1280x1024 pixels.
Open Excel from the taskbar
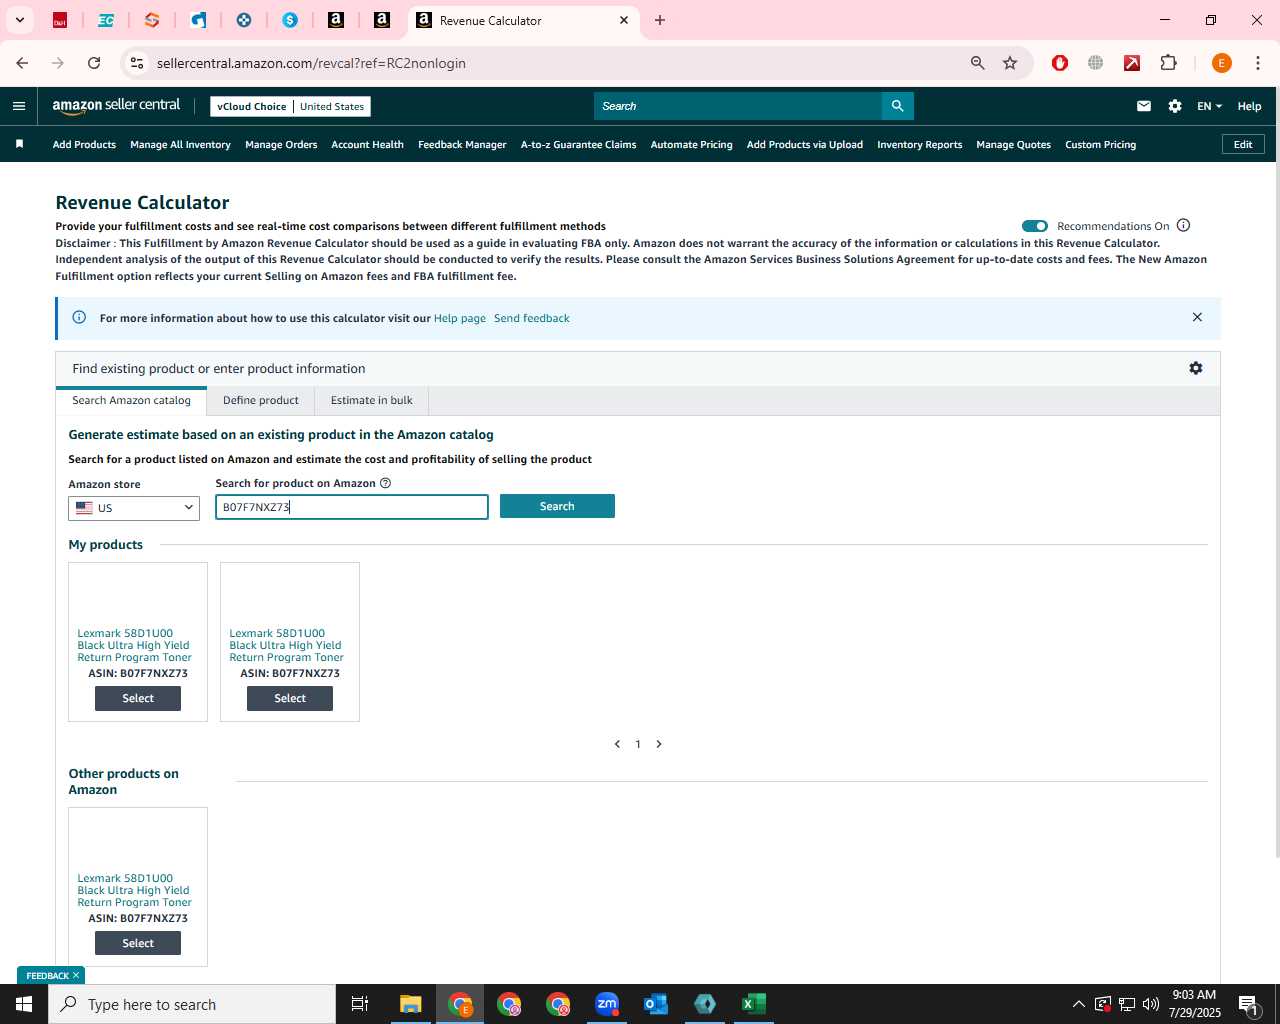[754, 1004]
